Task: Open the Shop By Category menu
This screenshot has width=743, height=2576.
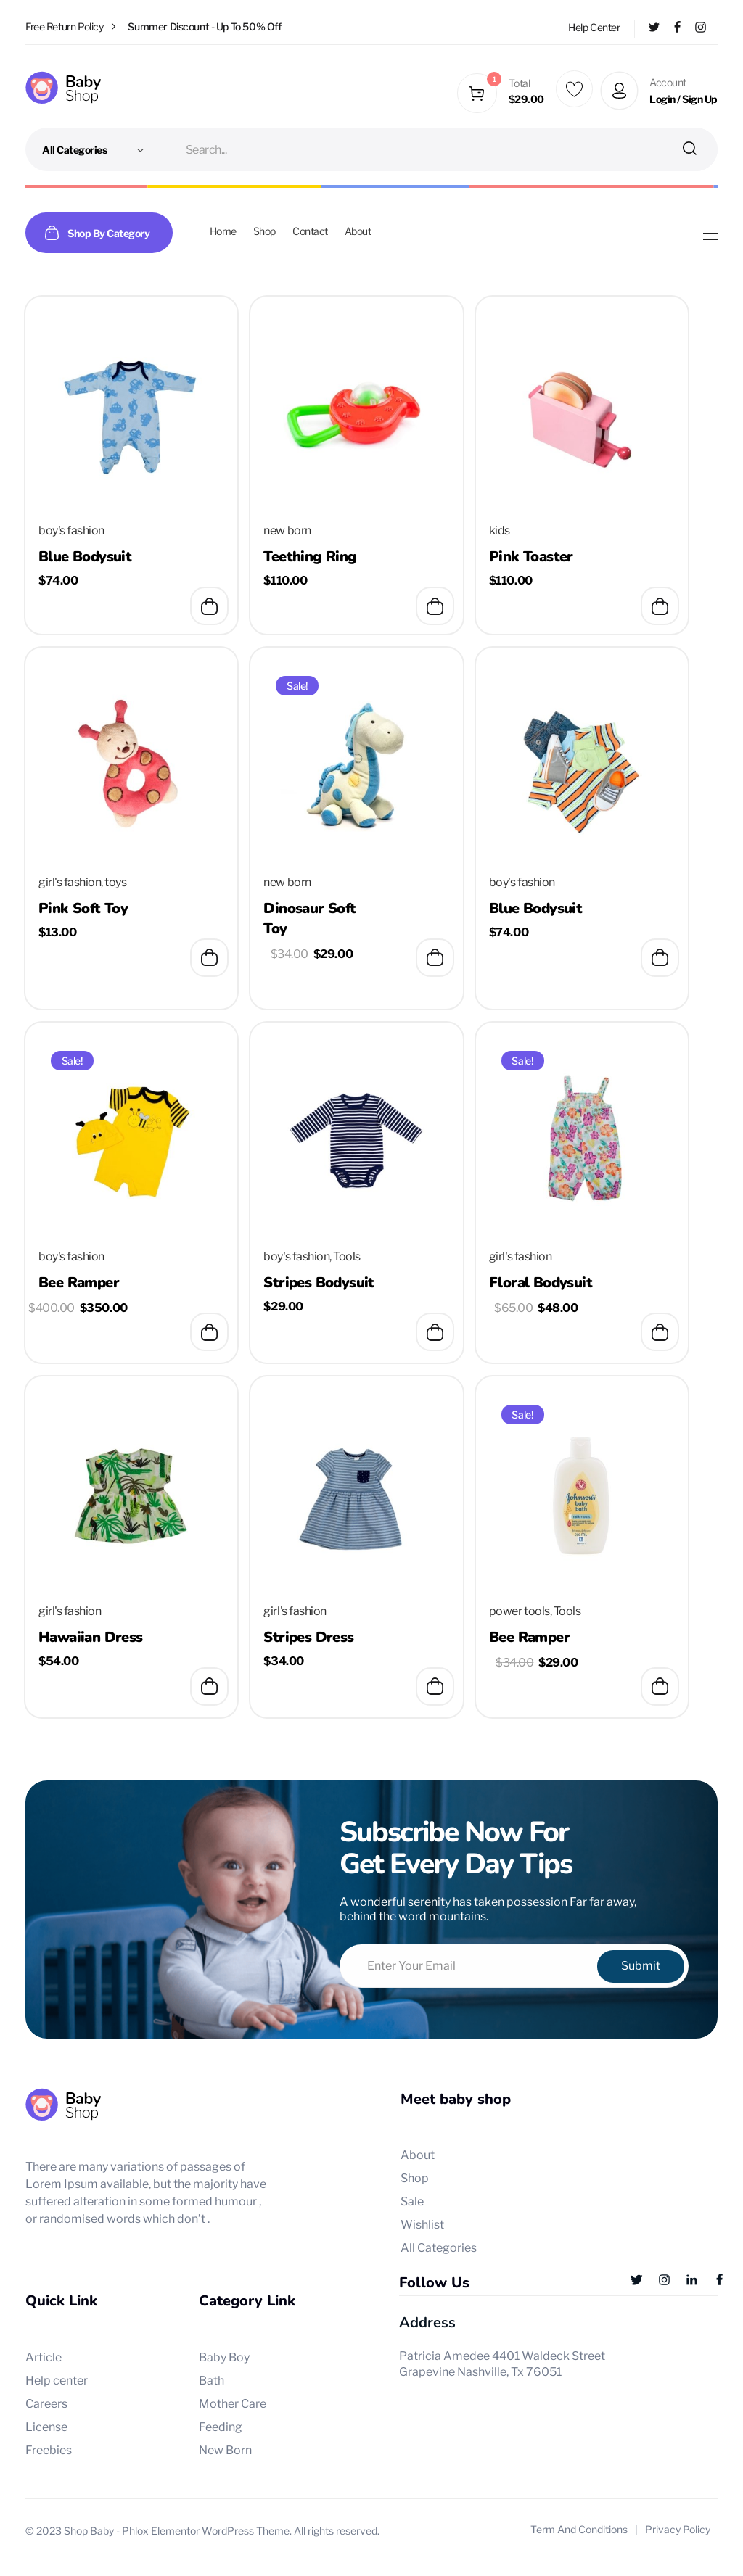Action: click(x=99, y=233)
